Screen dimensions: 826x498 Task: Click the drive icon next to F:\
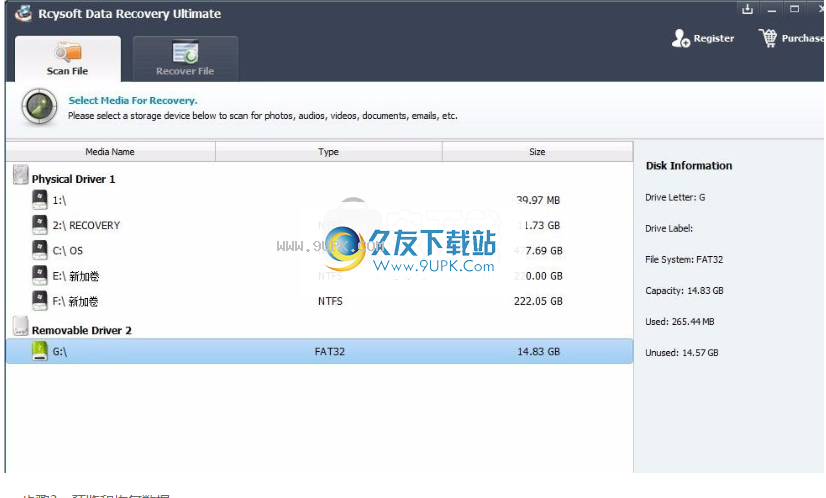tap(40, 300)
